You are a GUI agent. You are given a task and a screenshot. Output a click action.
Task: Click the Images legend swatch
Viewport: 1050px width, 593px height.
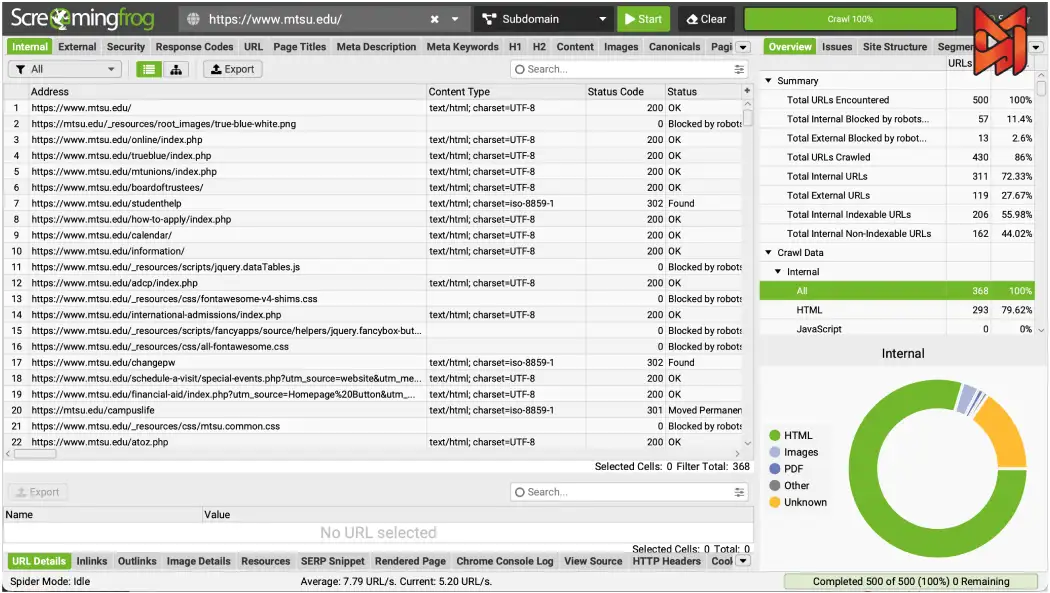tap(775, 452)
